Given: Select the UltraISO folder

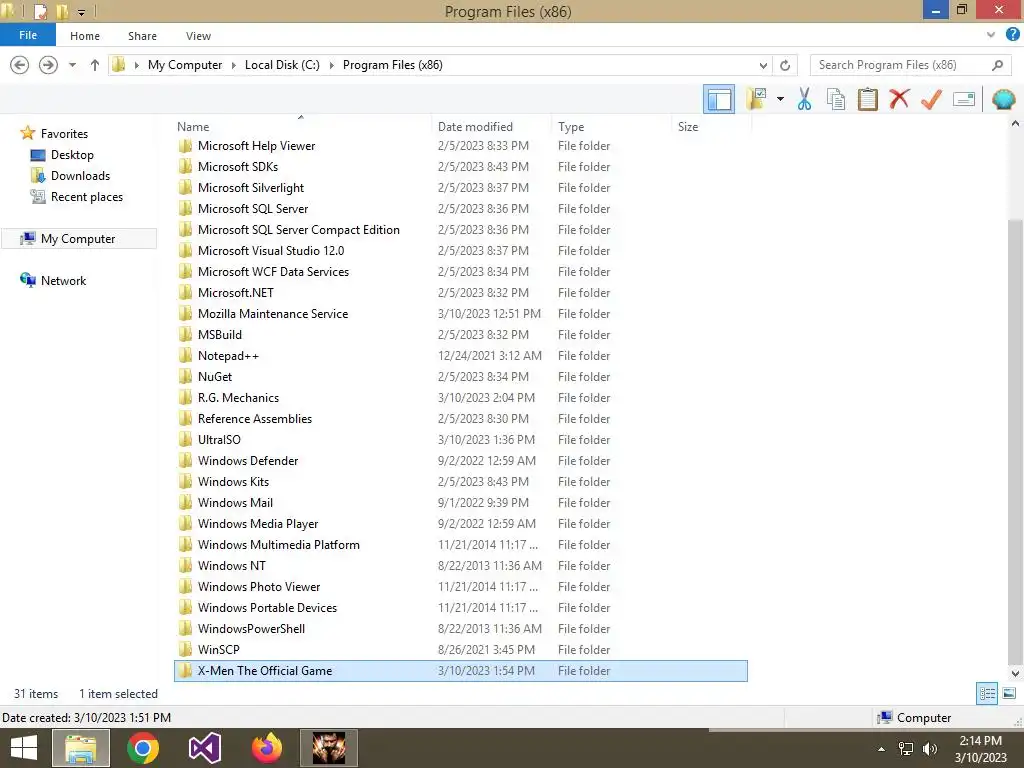Looking at the screenshot, I should 460,440.
